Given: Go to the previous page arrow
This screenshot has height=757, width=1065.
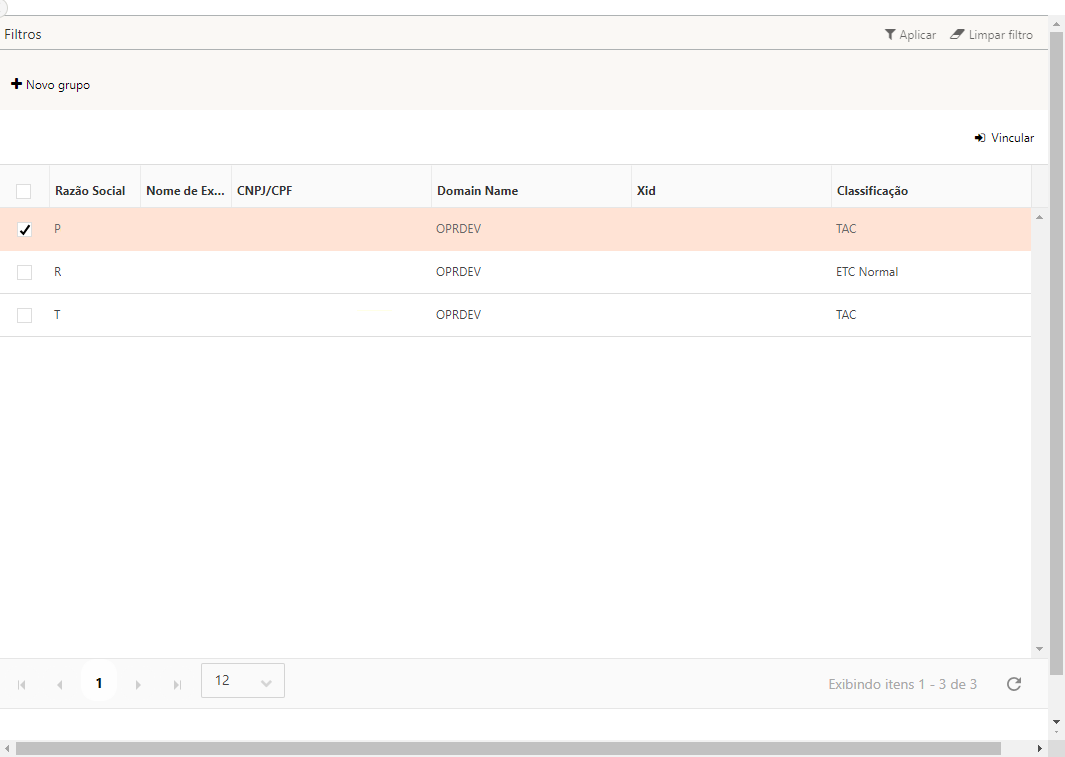Looking at the screenshot, I should pyautogui.click(x=60, y=685).
